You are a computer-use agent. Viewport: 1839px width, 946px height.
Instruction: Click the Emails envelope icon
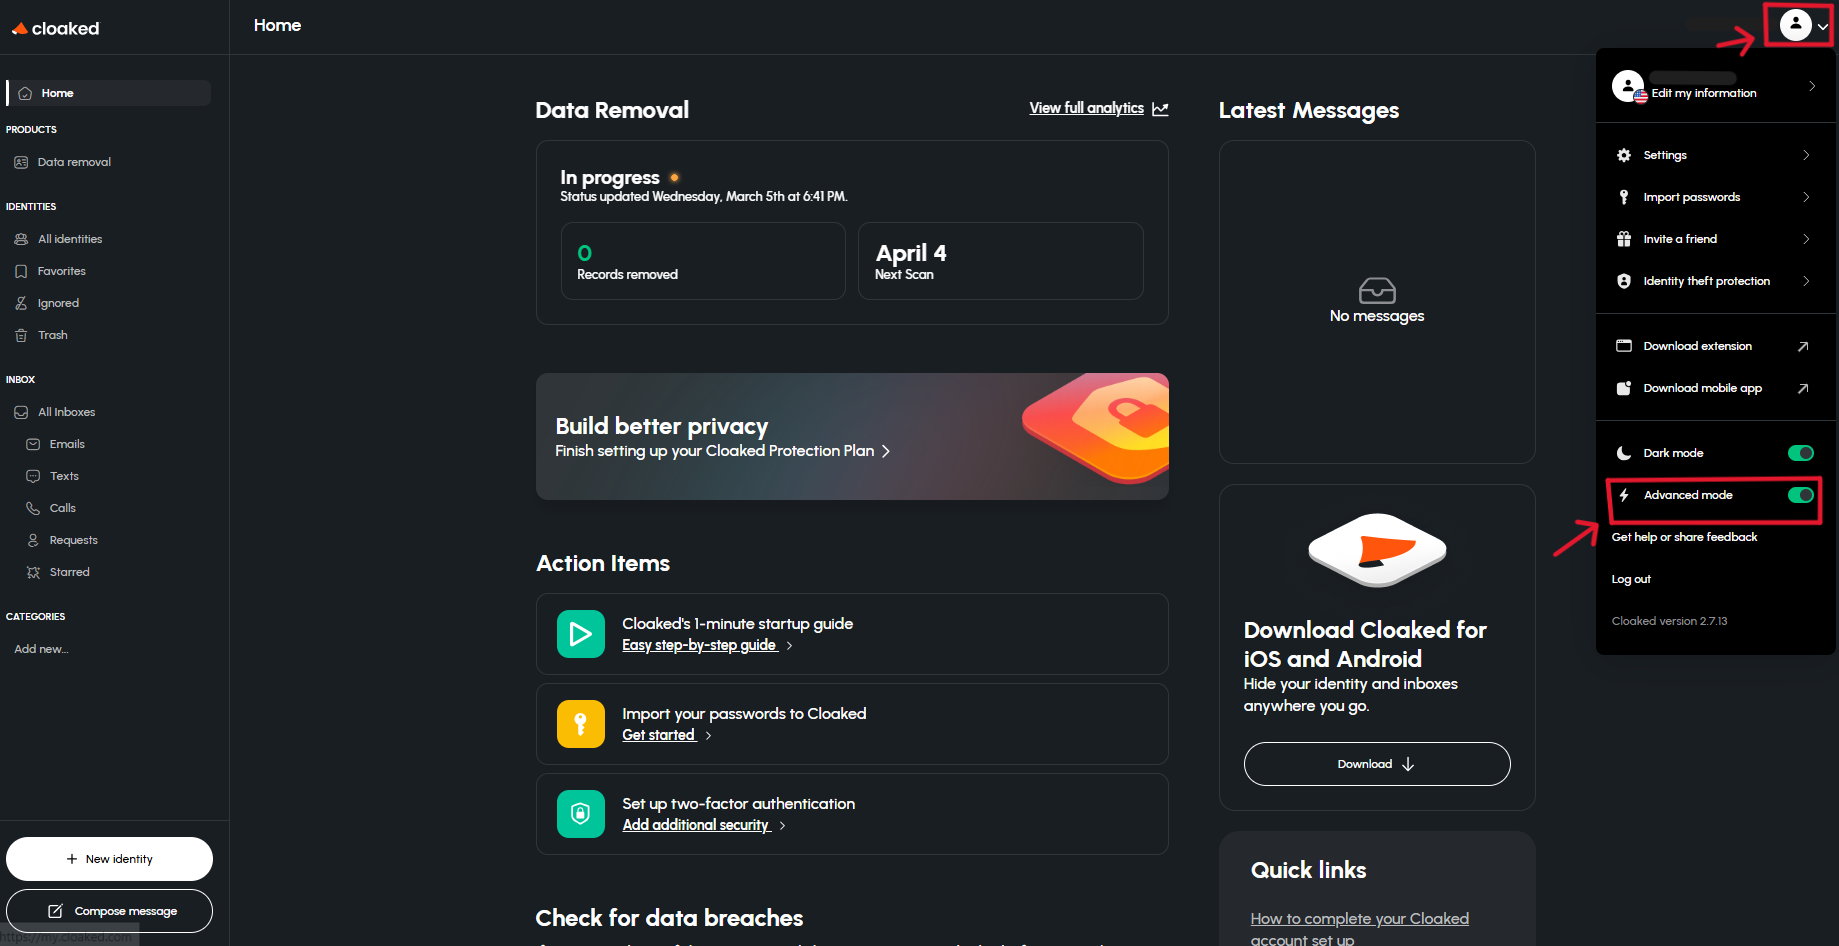pyautogui.click(x=33, y=444)
